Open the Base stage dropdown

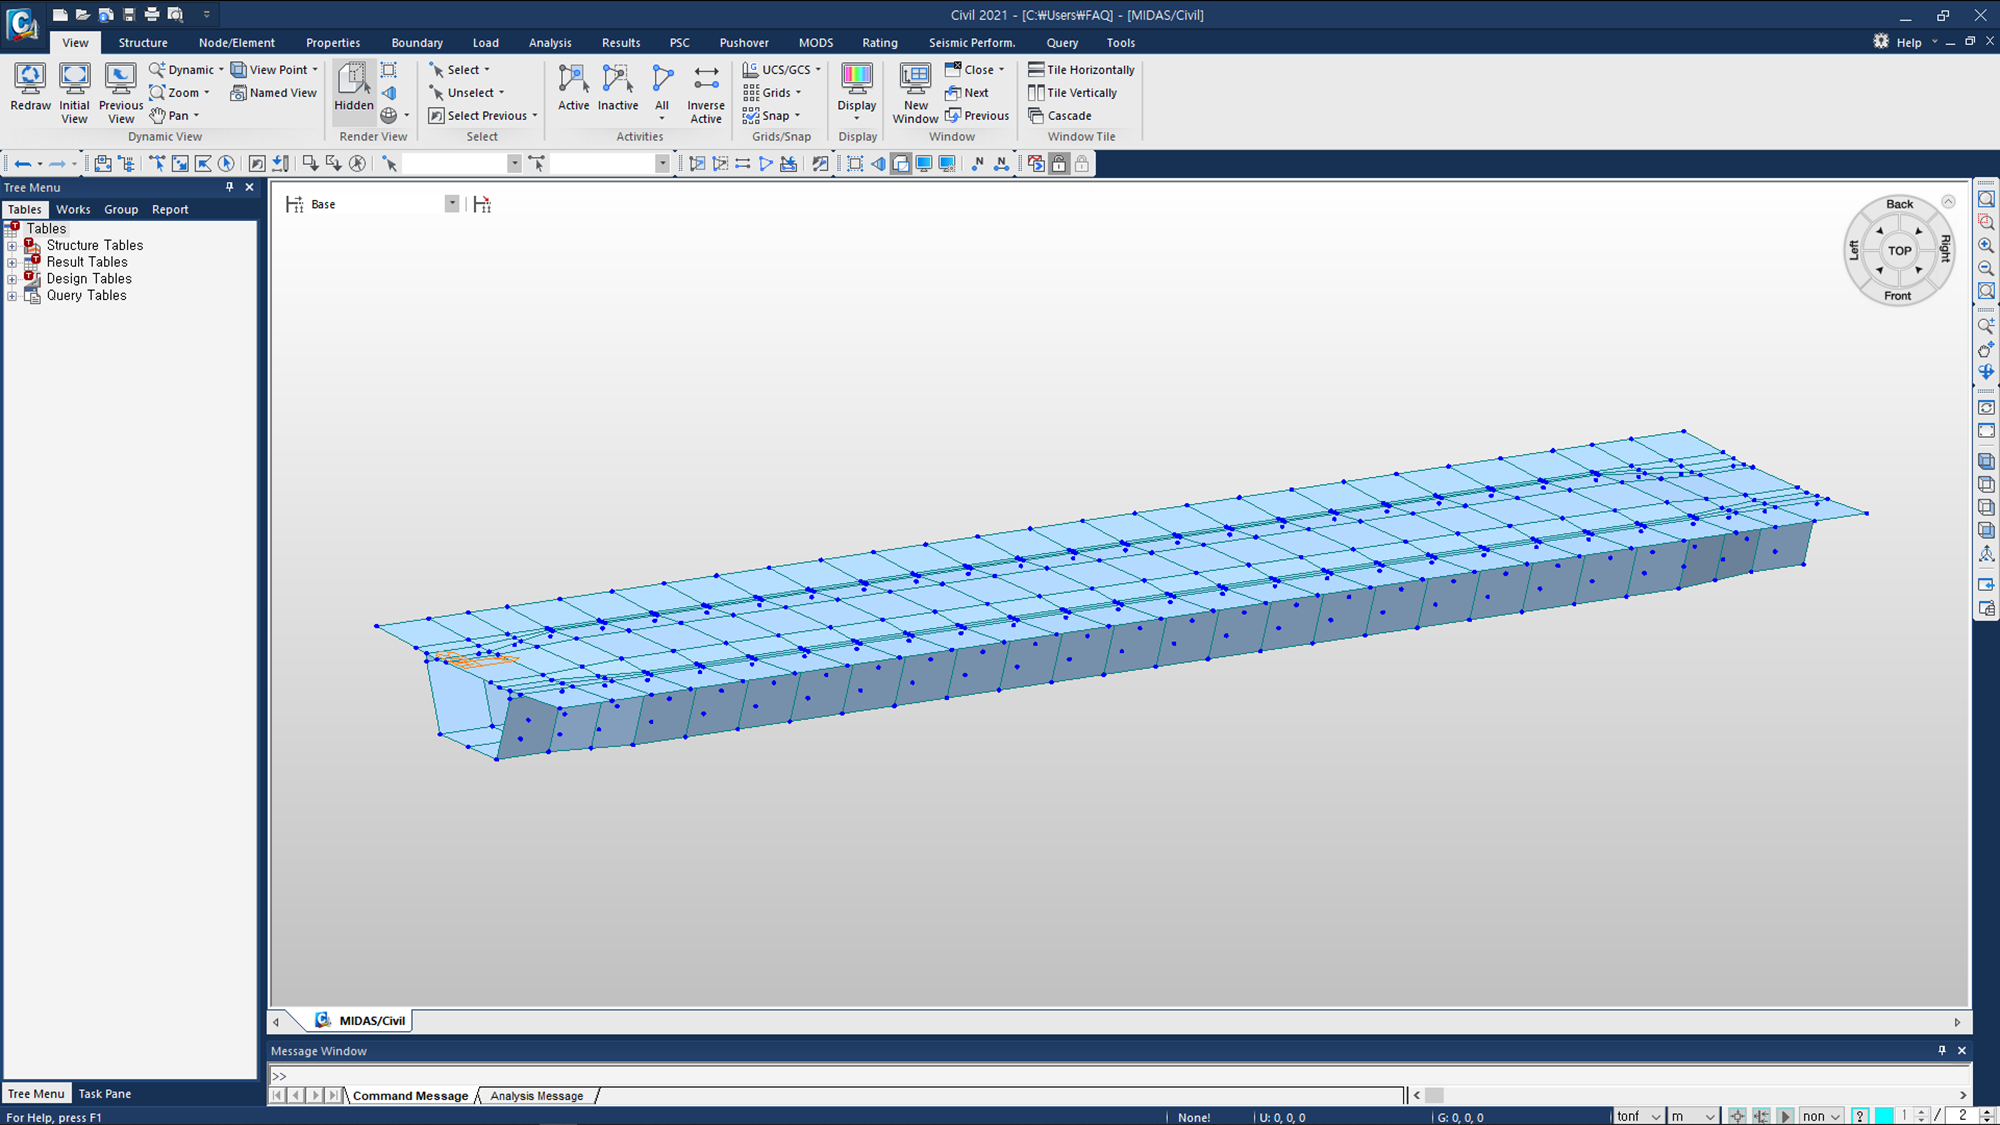(x=452, y=204)
